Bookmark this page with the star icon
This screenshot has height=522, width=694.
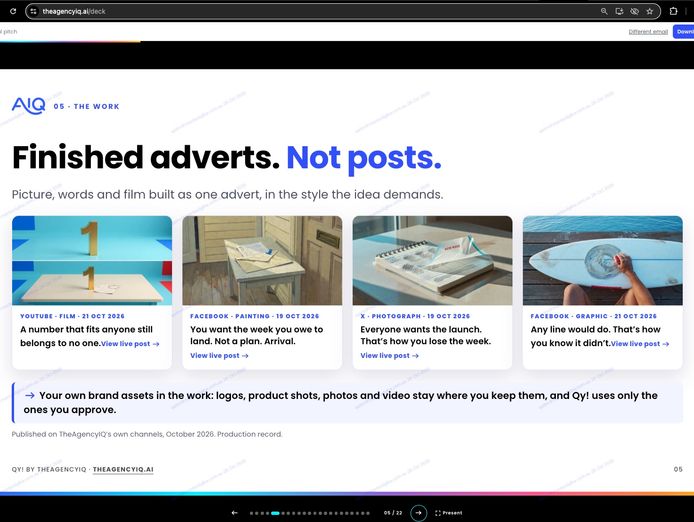tap(649, 12)
